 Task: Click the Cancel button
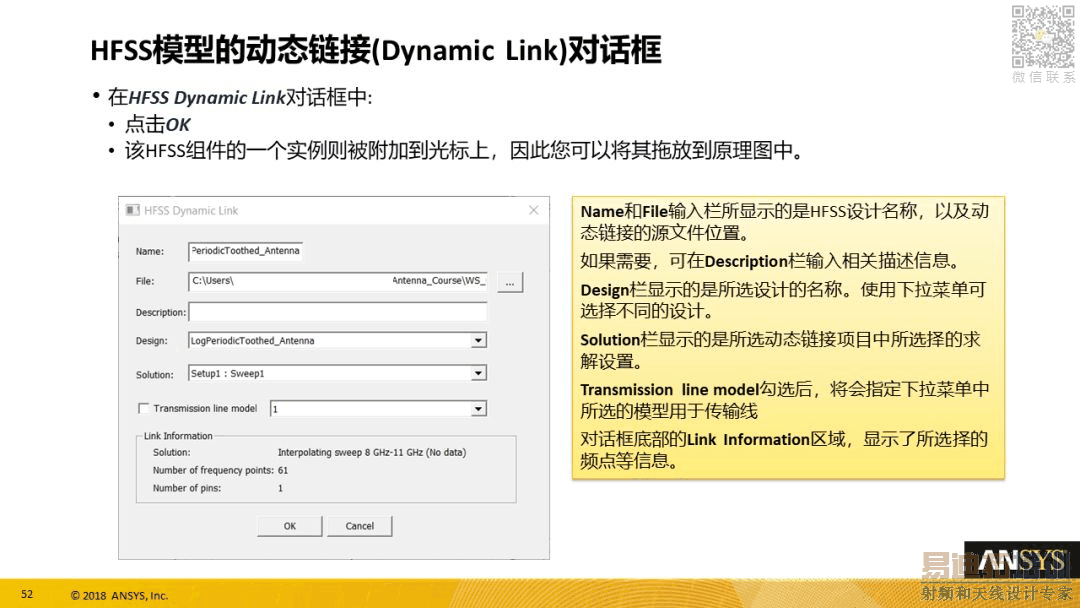[x=360, y=526]
